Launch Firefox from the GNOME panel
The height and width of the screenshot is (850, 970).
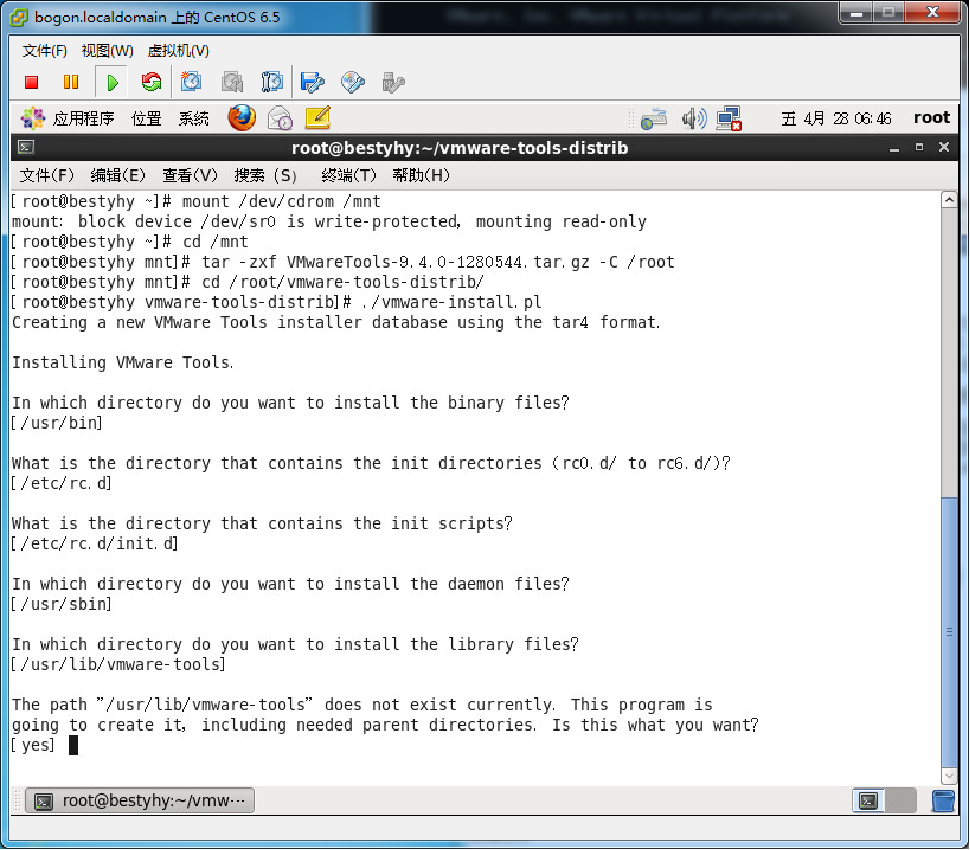click(x=242, y=118)
